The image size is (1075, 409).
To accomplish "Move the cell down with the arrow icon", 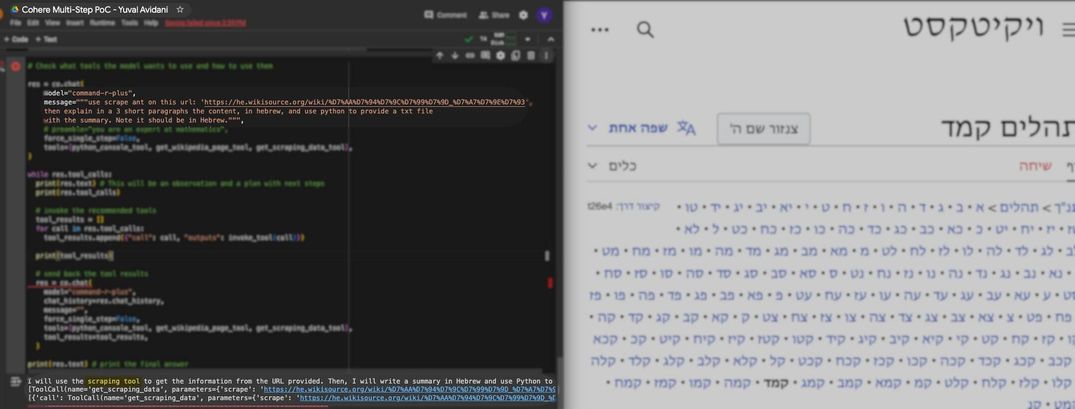I will pos(455,55).
